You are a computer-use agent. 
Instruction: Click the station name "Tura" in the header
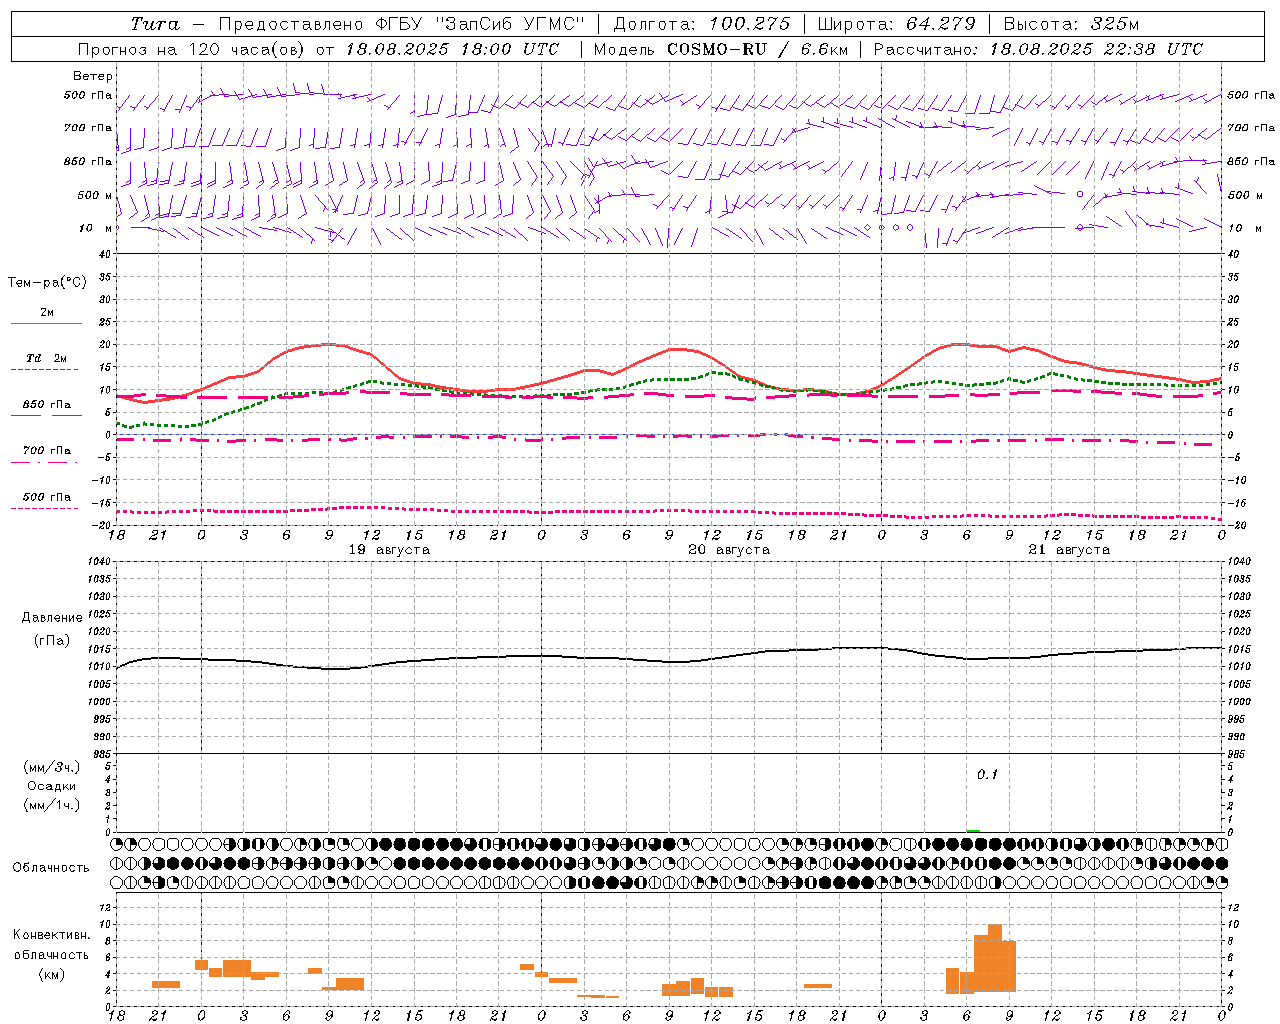154,24
